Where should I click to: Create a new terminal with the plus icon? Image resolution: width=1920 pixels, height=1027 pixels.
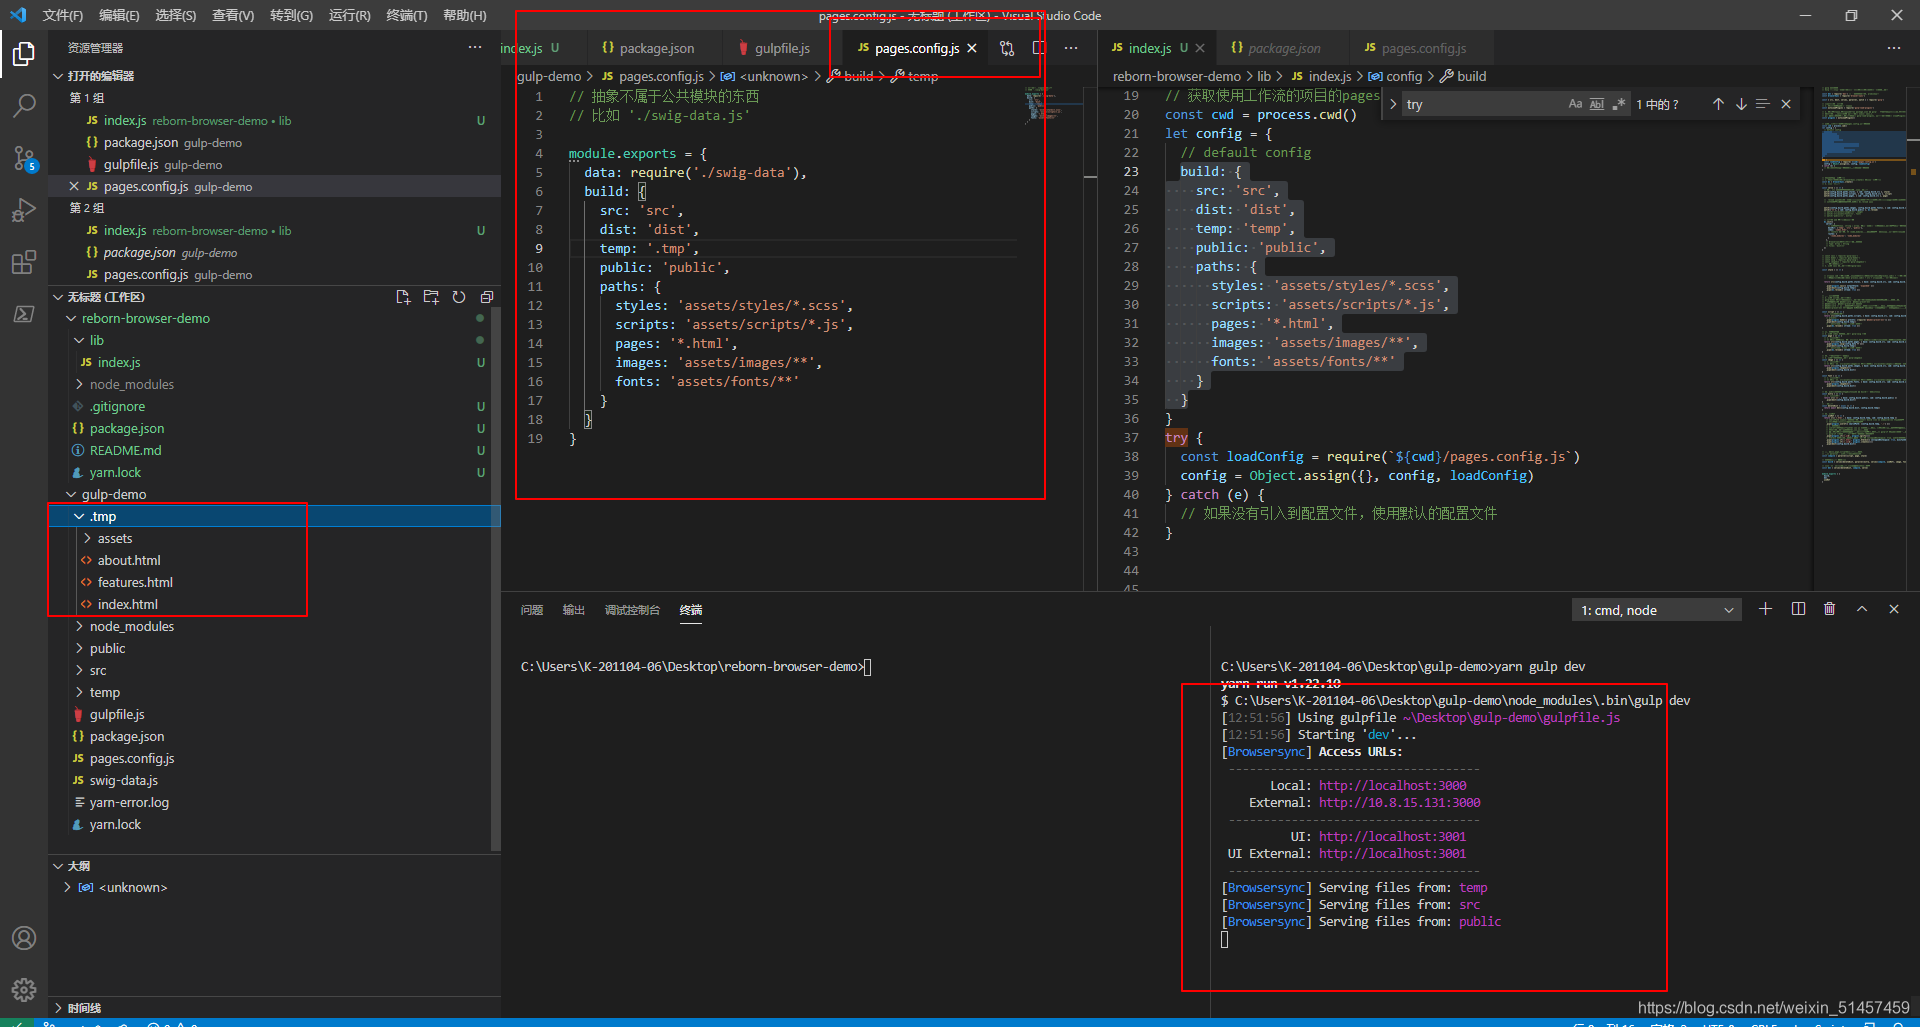(1765, 609)
